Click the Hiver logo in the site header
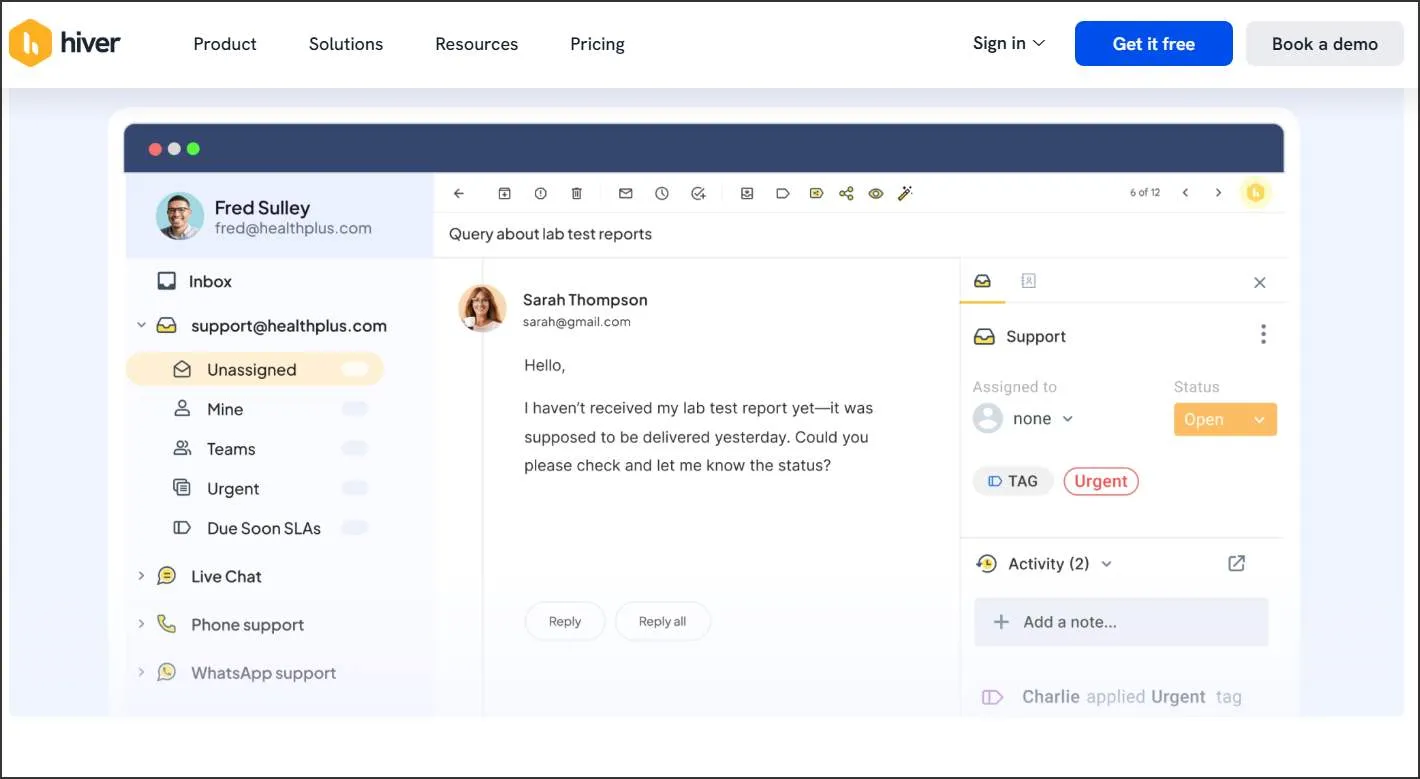1420x779 pixels. (64, 43)
